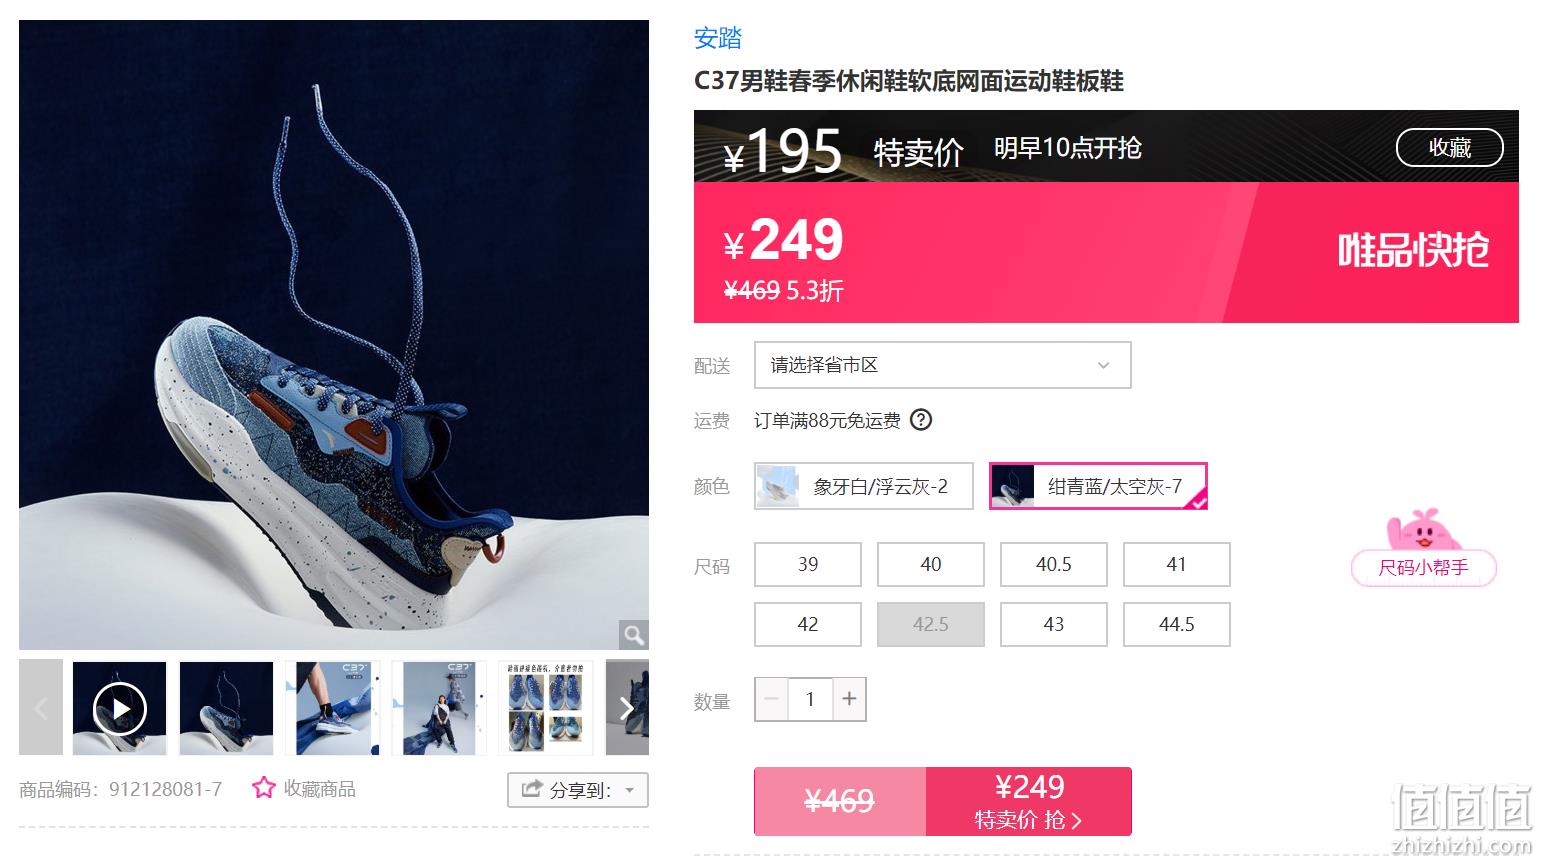The width and height of the screenshot is (1541, 863).
Task: Play the product video thumbnail
Action: (120, 708)
